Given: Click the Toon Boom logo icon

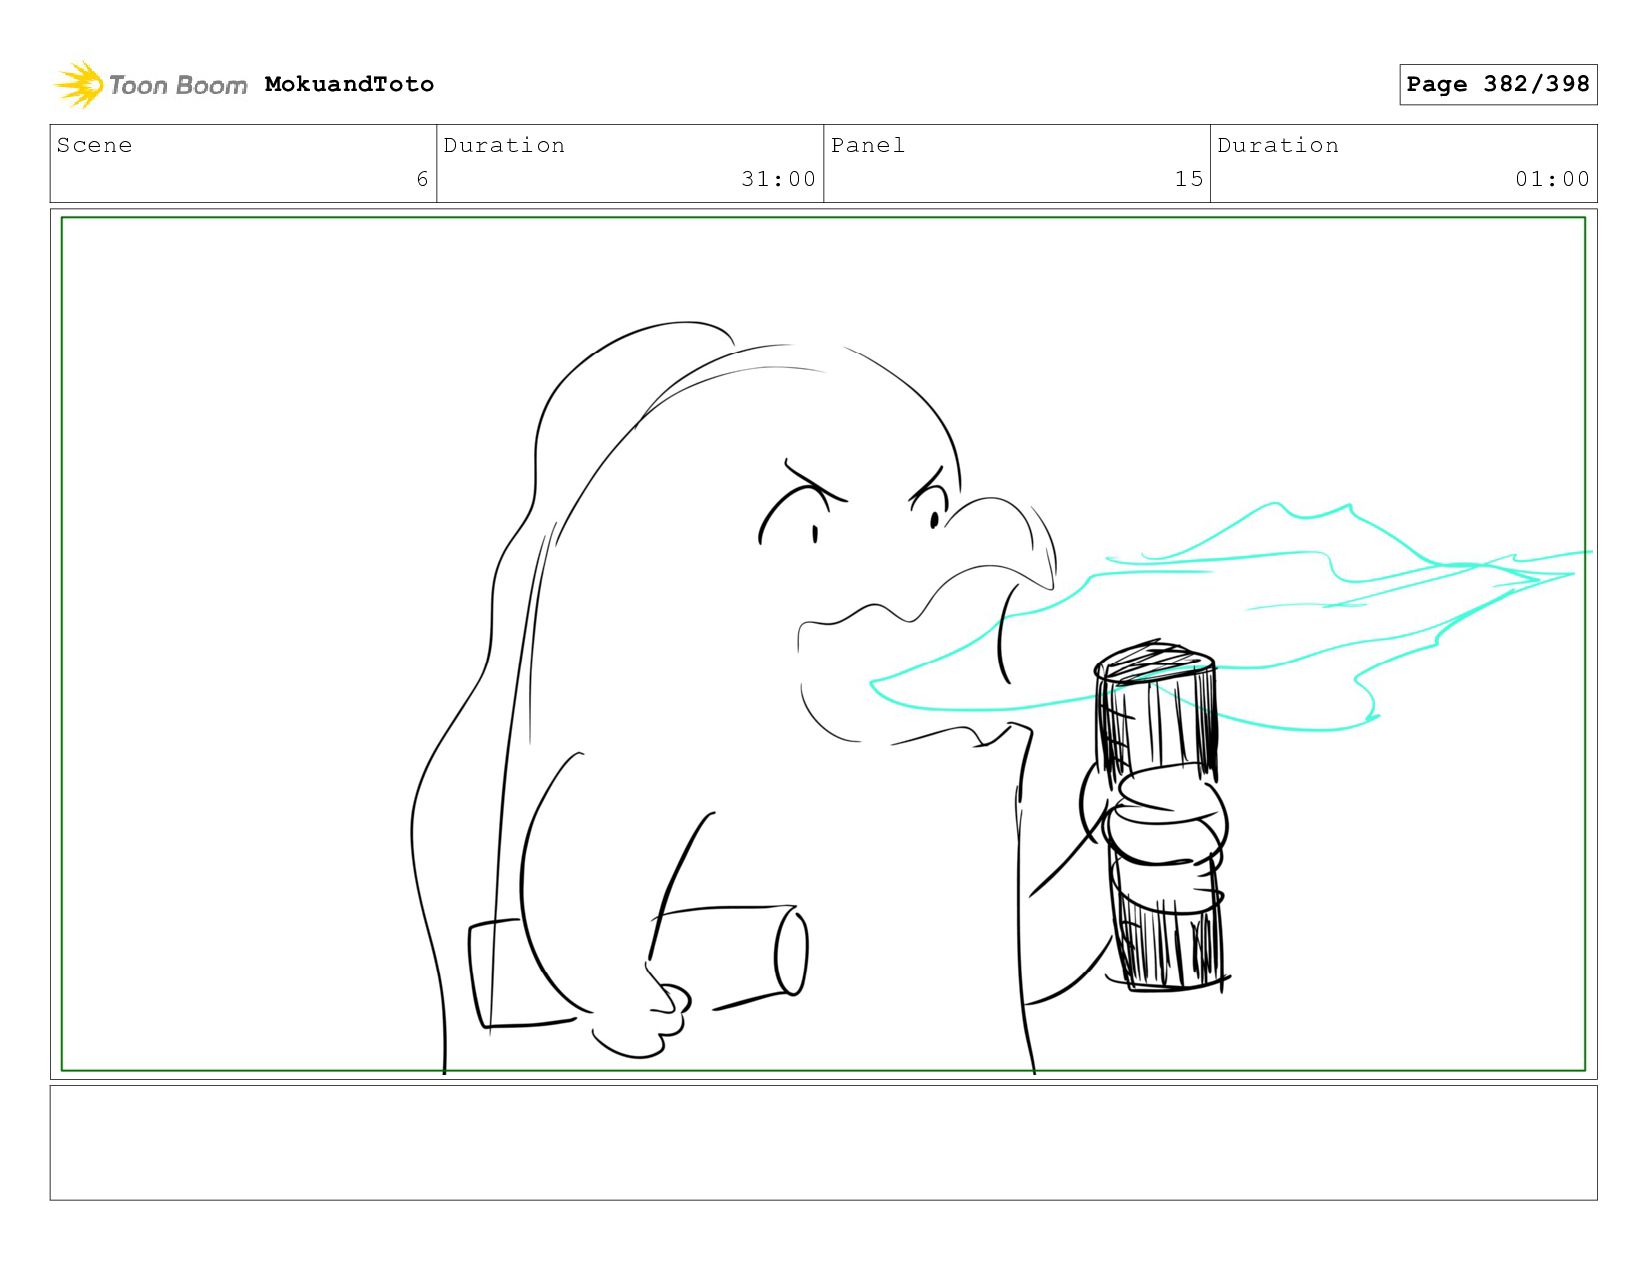Looking at the screenshot, I should [x=79, y=84].
